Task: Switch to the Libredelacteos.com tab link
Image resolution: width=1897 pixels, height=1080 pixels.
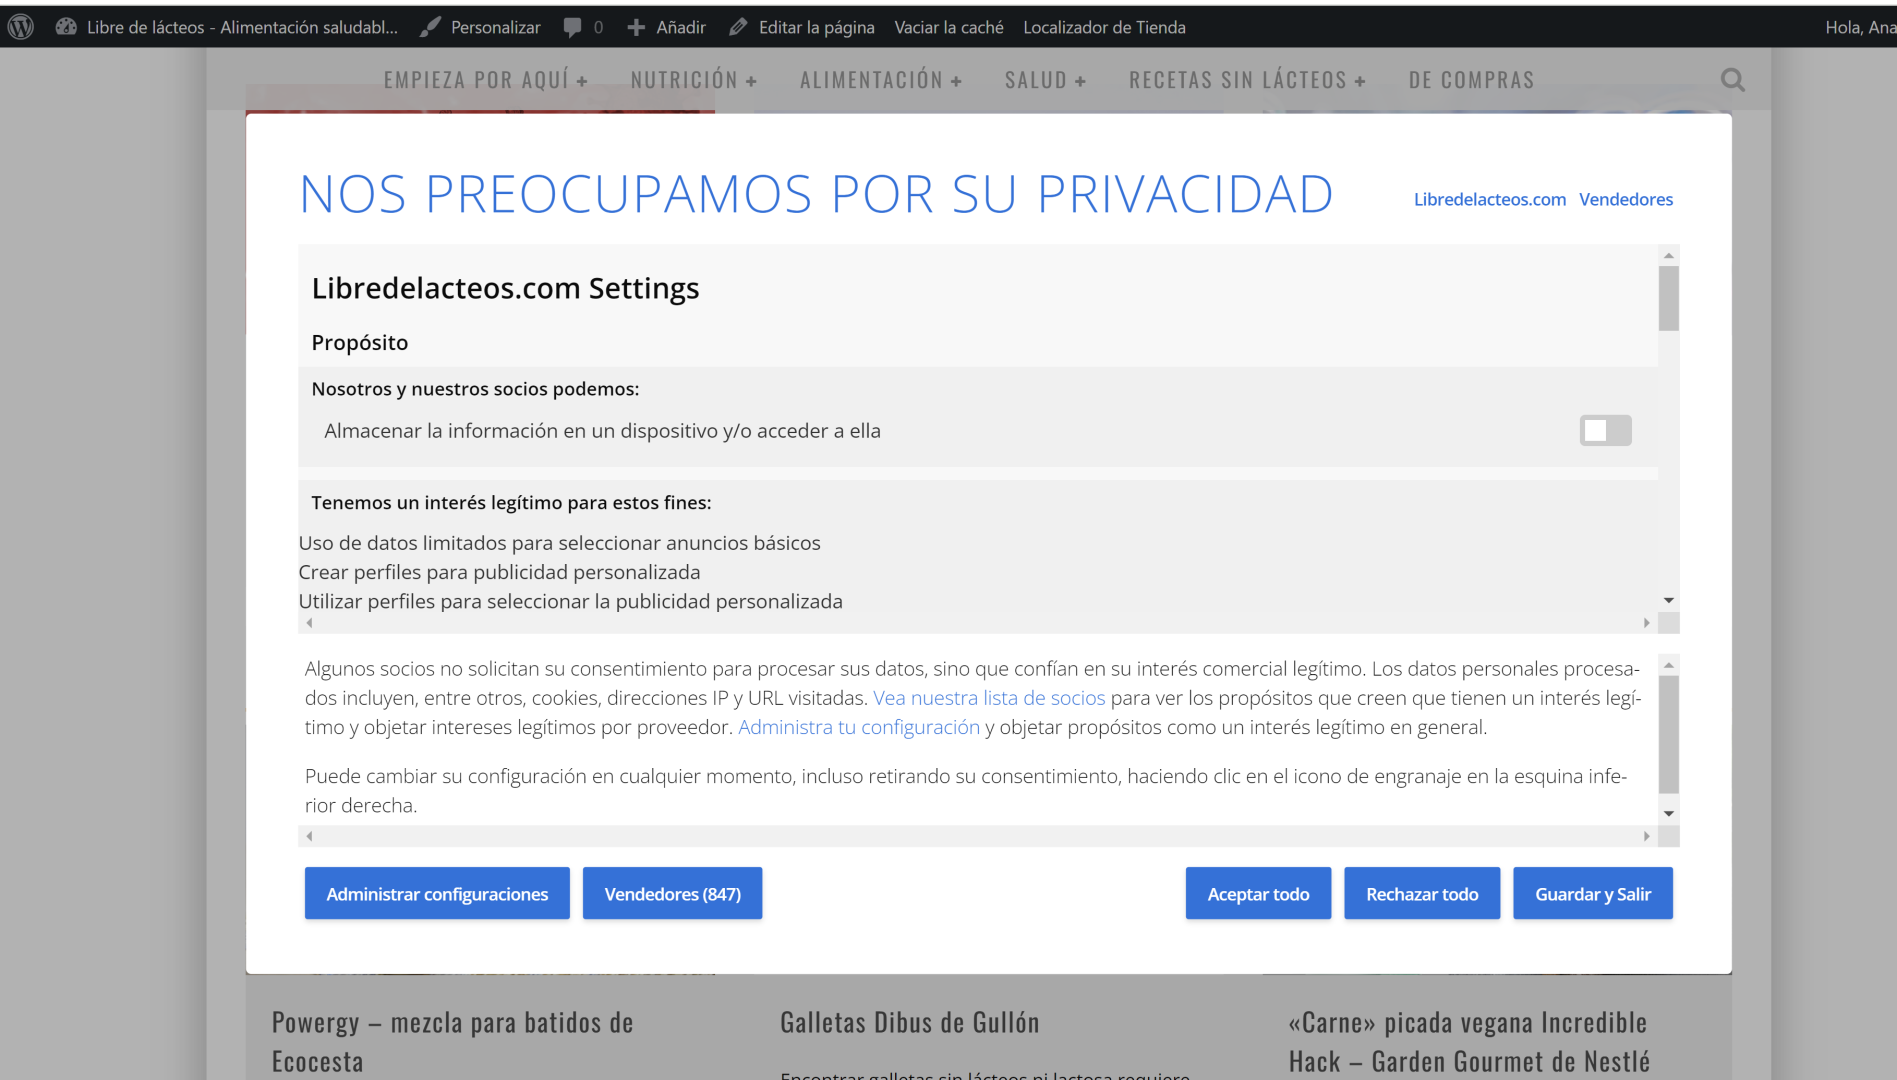Action: 1490,199
